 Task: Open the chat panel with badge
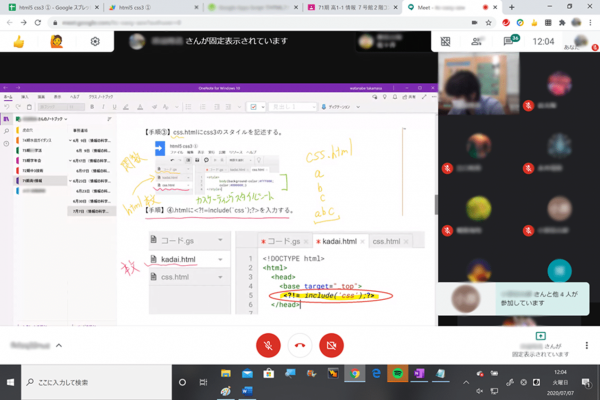click(508, 42)
